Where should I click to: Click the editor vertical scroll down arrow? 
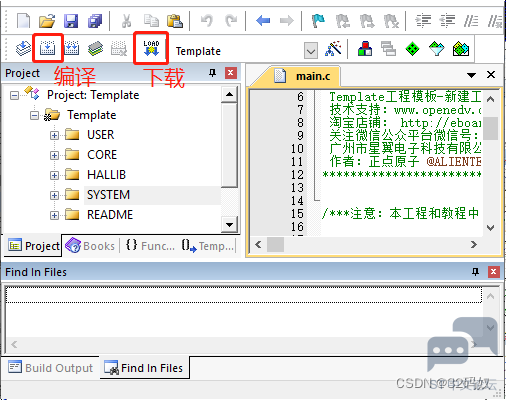click(490, 228)
